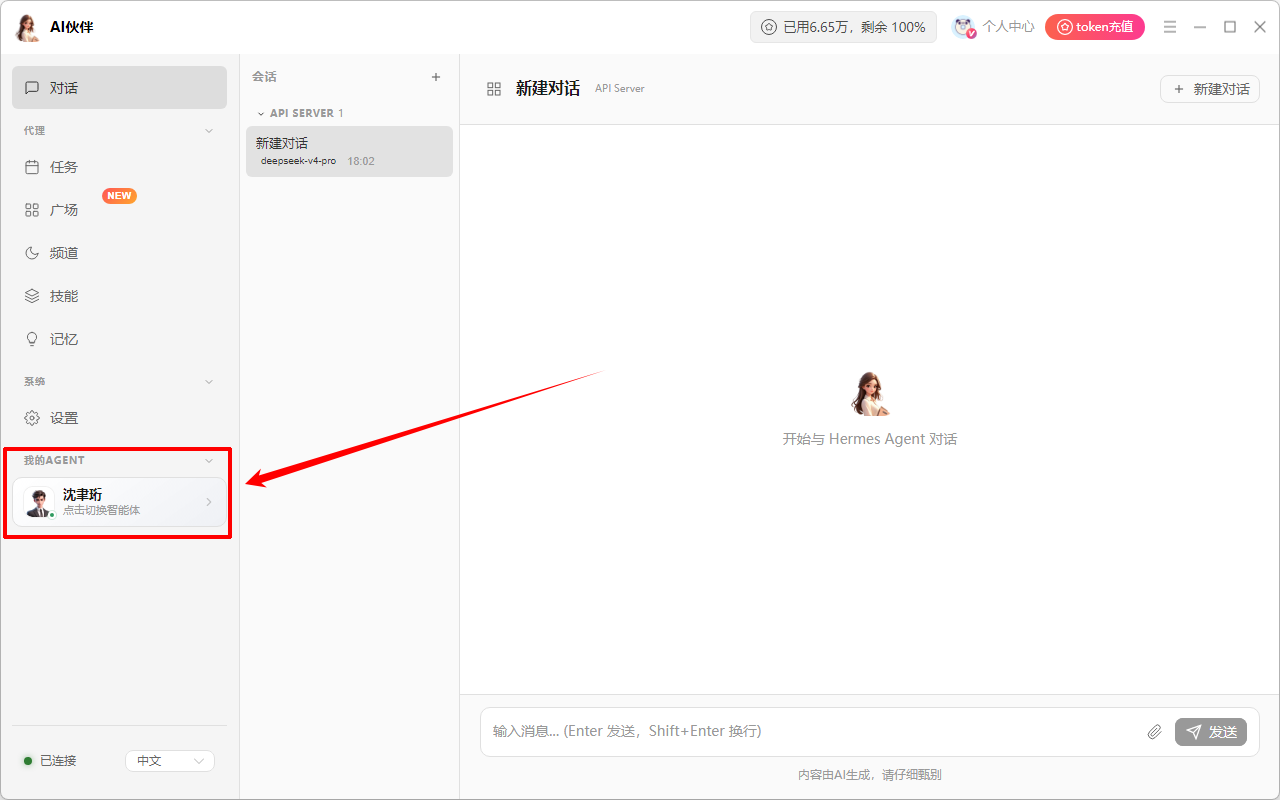
Task: Open the 频道 channels page
Action: tap(119, 253)
